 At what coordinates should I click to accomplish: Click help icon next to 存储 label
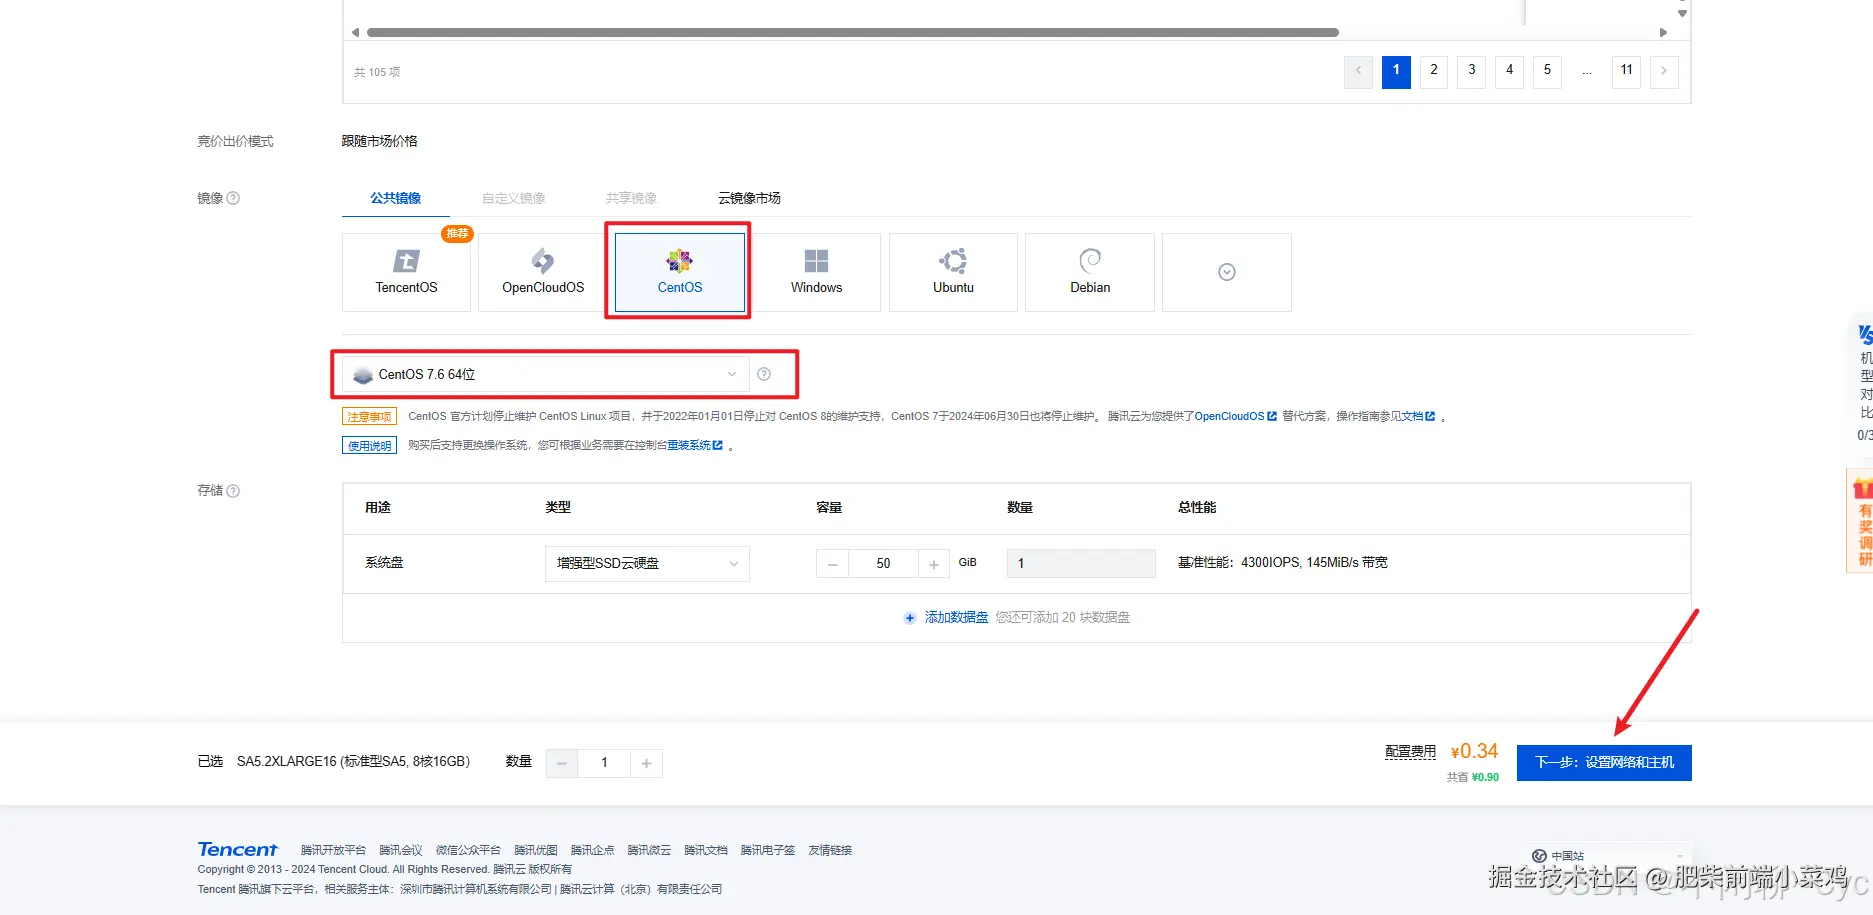233,491
